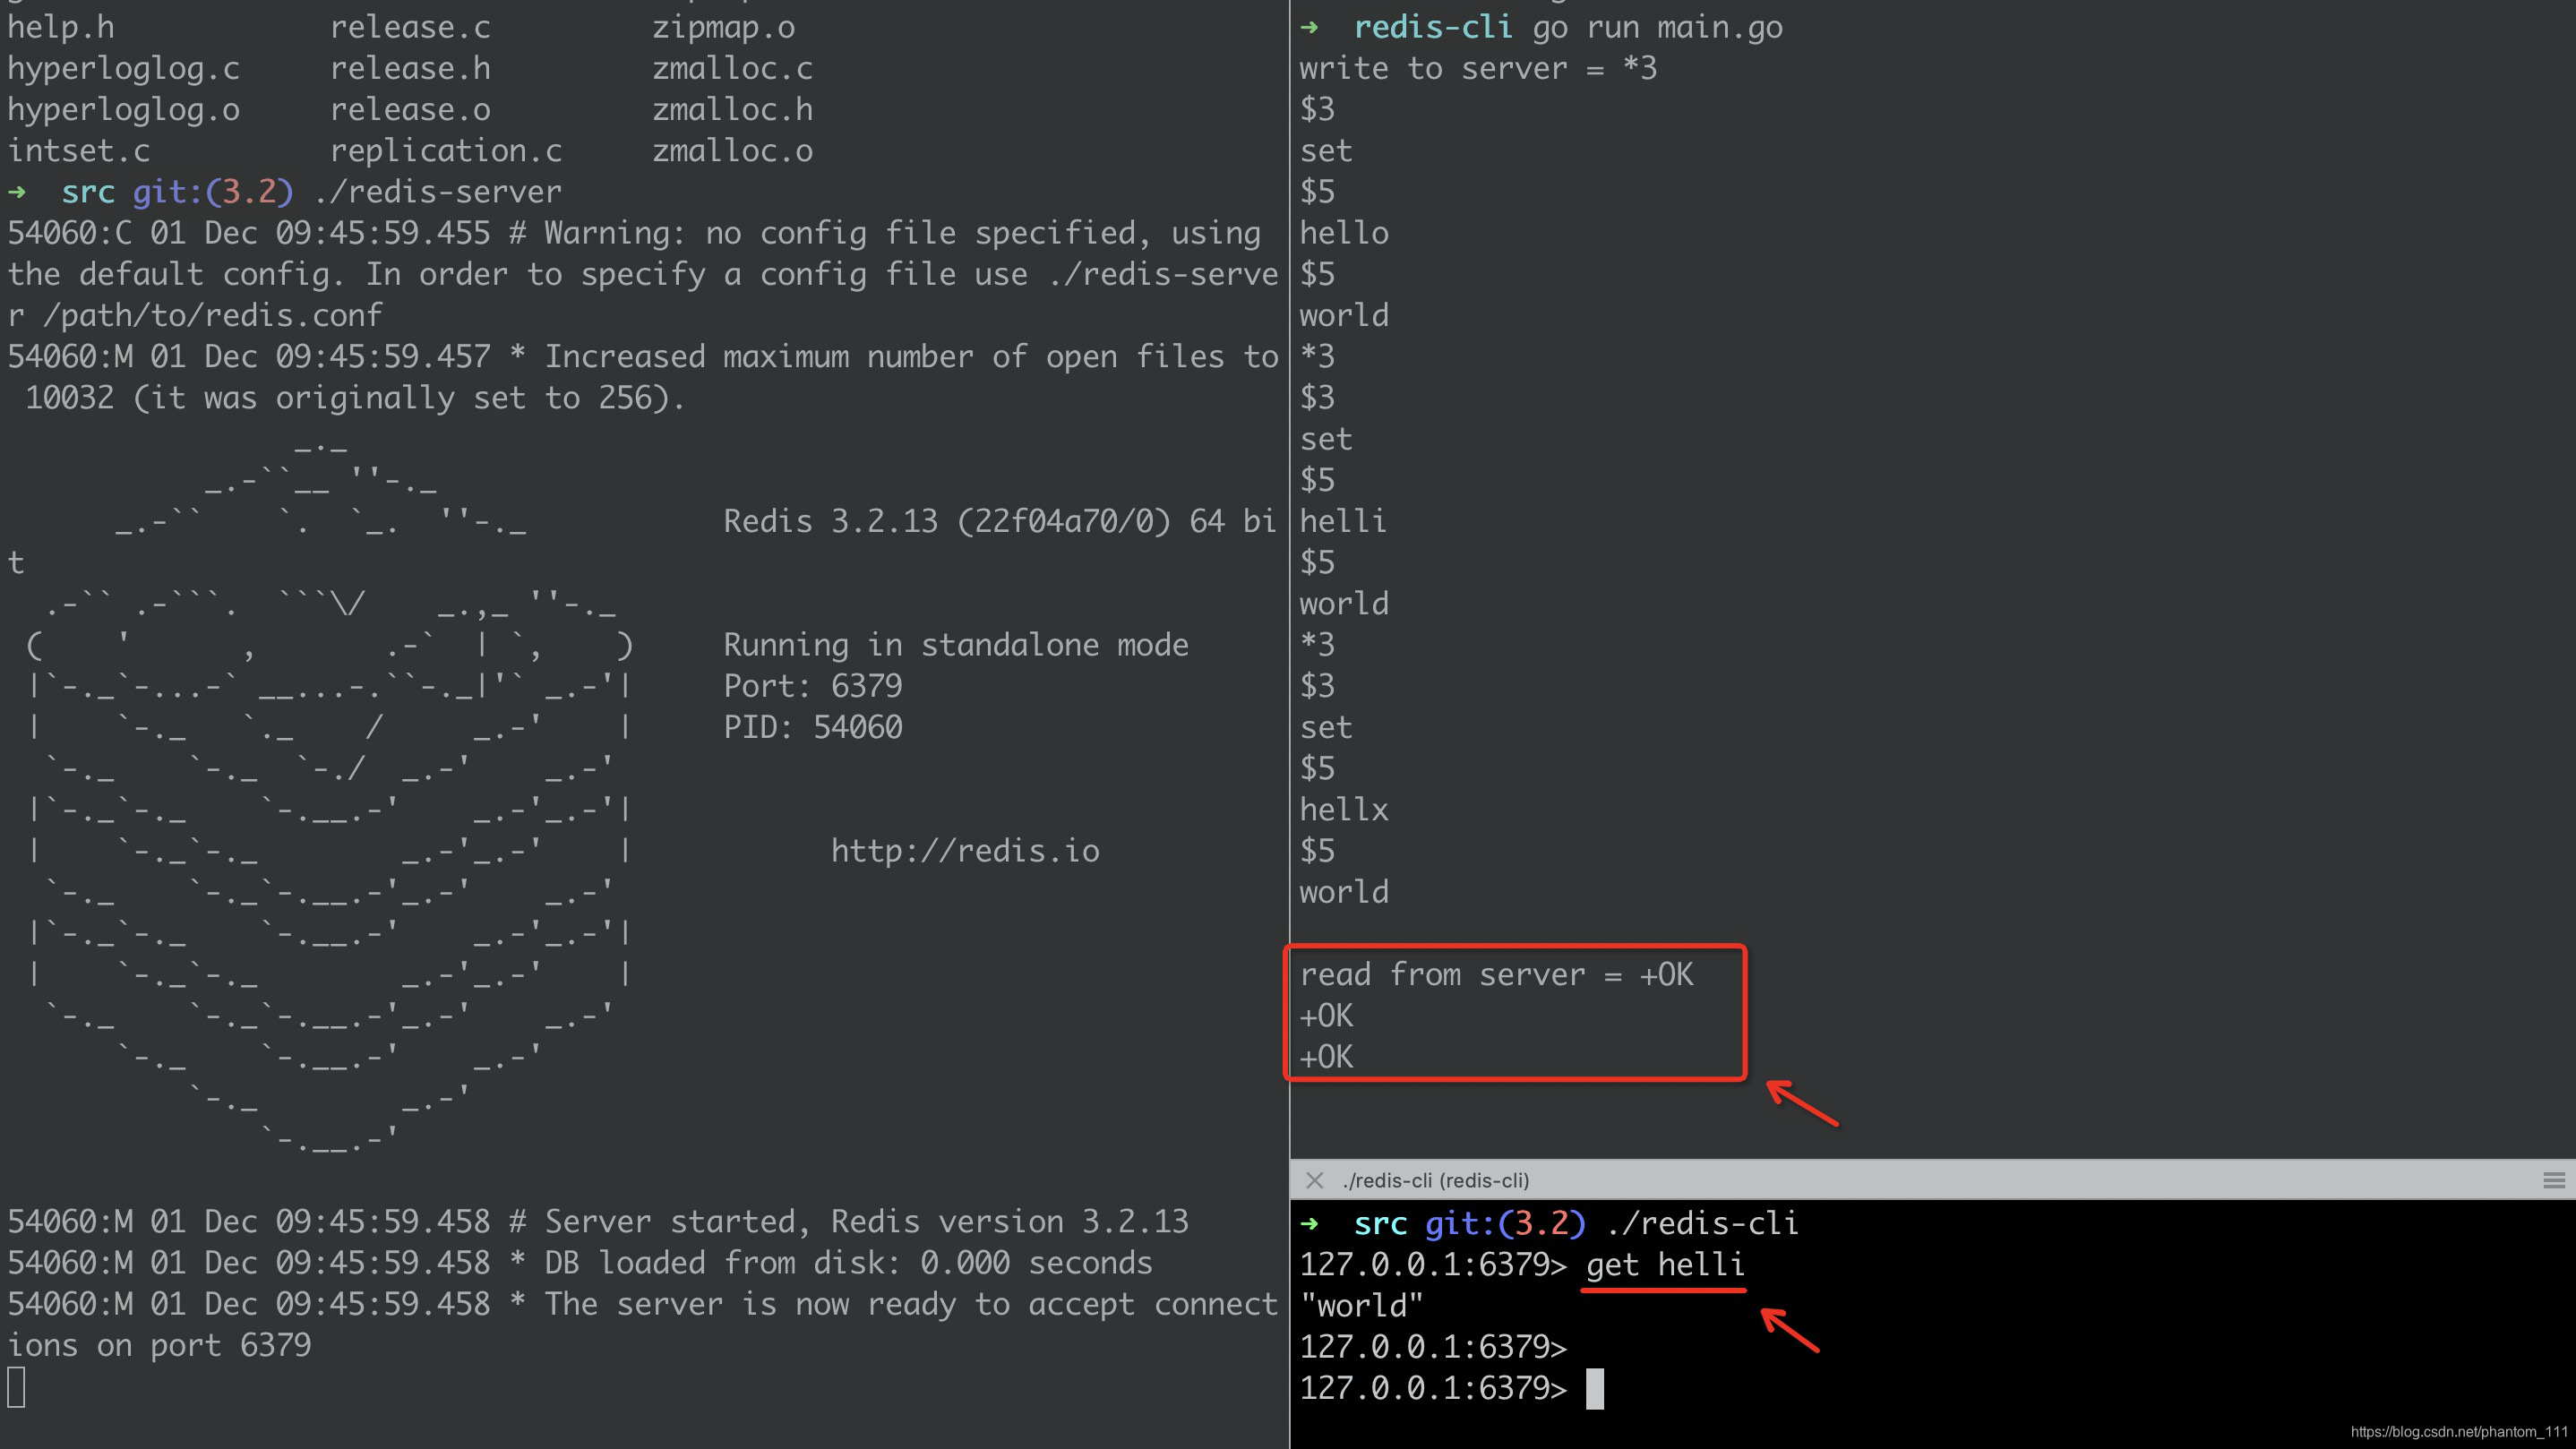Click 'Port: 6379' in server banner

pos(813,686)
